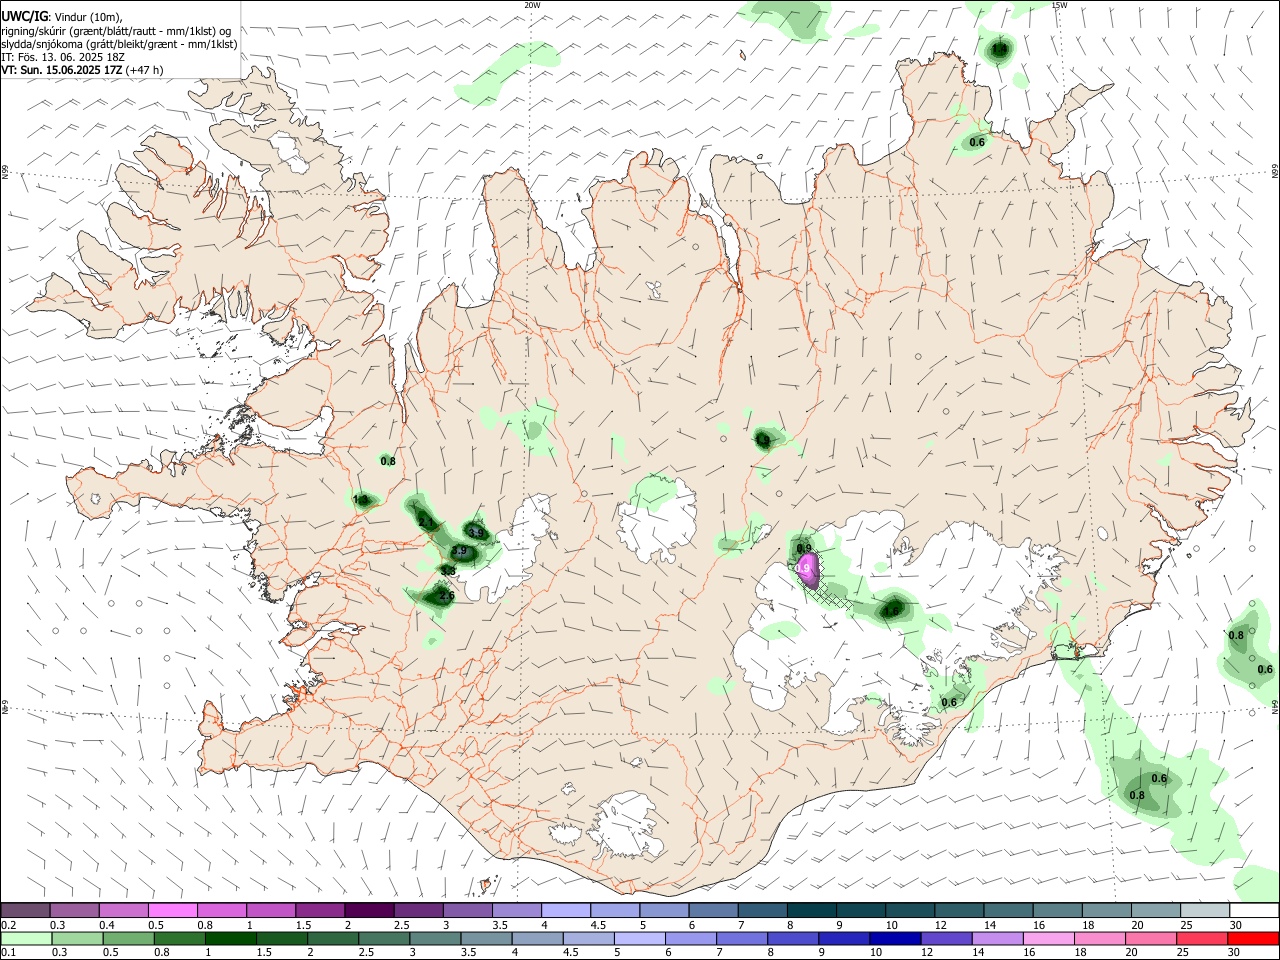The image size is (1280, 960).
Task: Click the "30" label in the top legend row
Action: [1236, 925]
